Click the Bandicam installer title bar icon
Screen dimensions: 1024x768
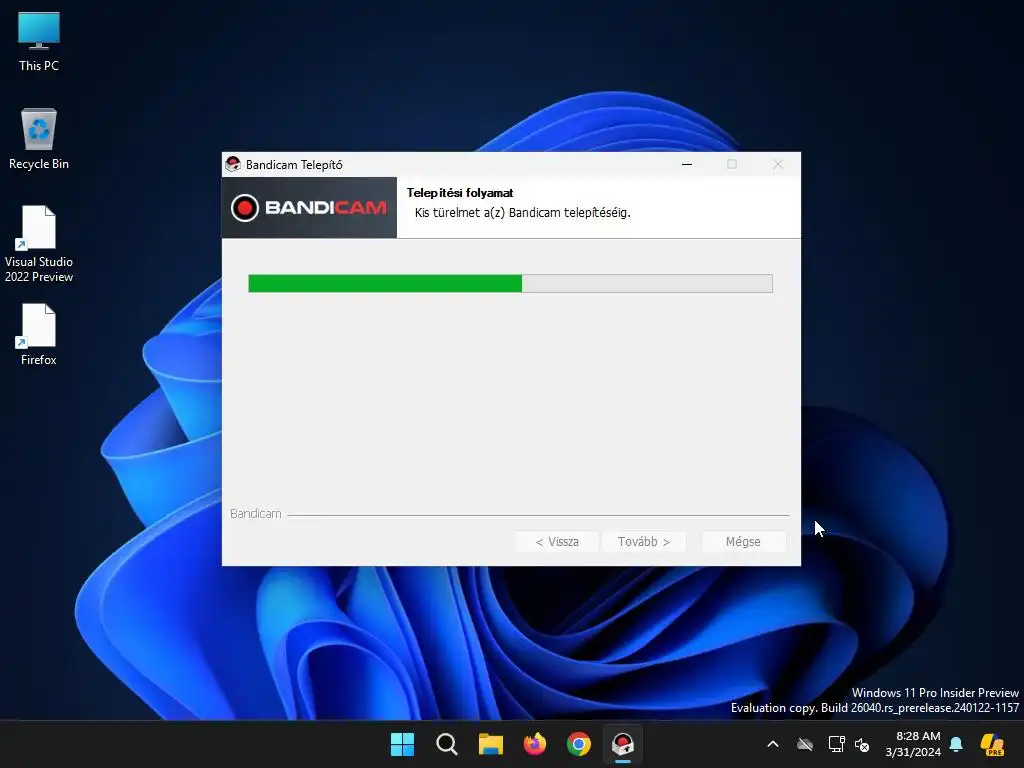[233, 164]
